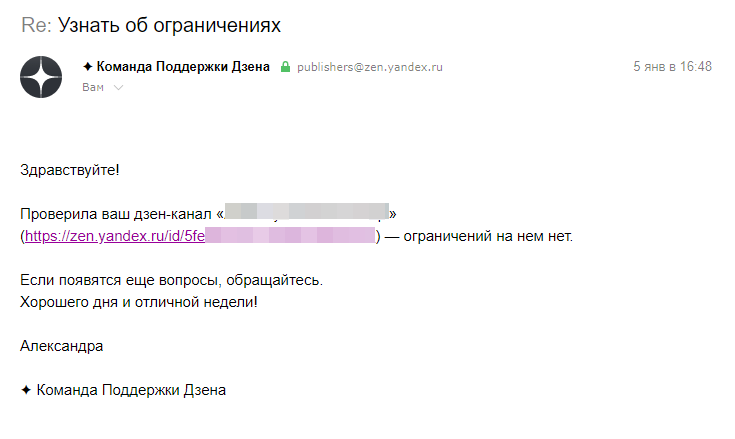Click sender name "Команда Поддержки Дзена" in header

tap(183, 67)
